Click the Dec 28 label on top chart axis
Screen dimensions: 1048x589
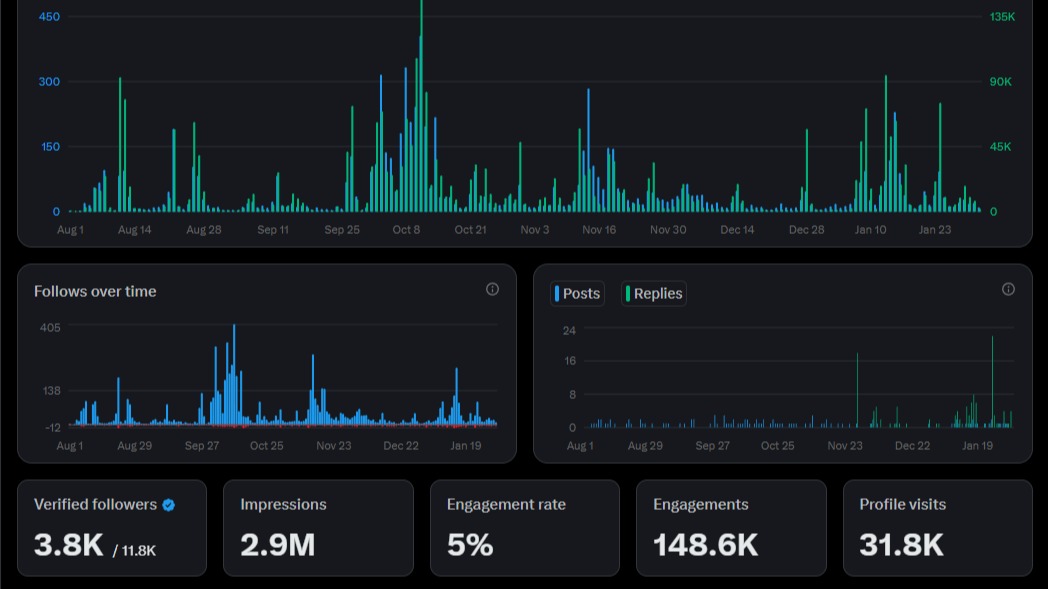(x=806, y=230)
